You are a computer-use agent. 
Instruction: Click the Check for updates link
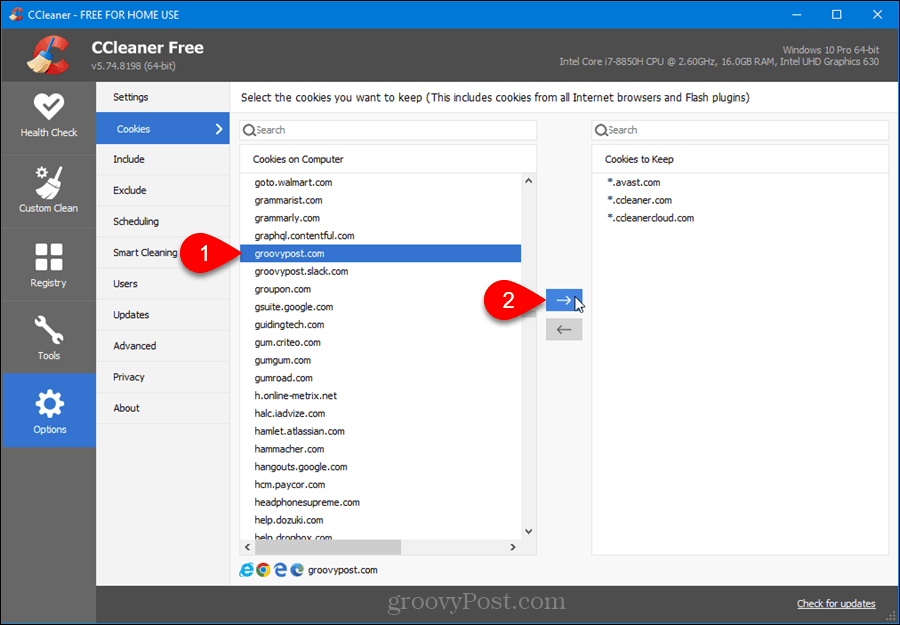coord(836,603)
